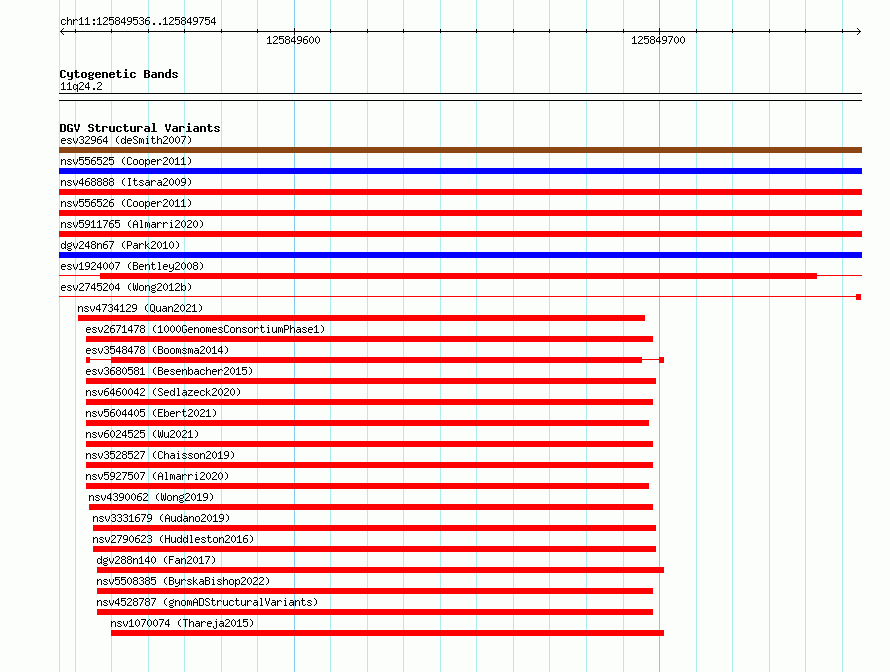Click the red nsv2790623 variant bar

375,549
